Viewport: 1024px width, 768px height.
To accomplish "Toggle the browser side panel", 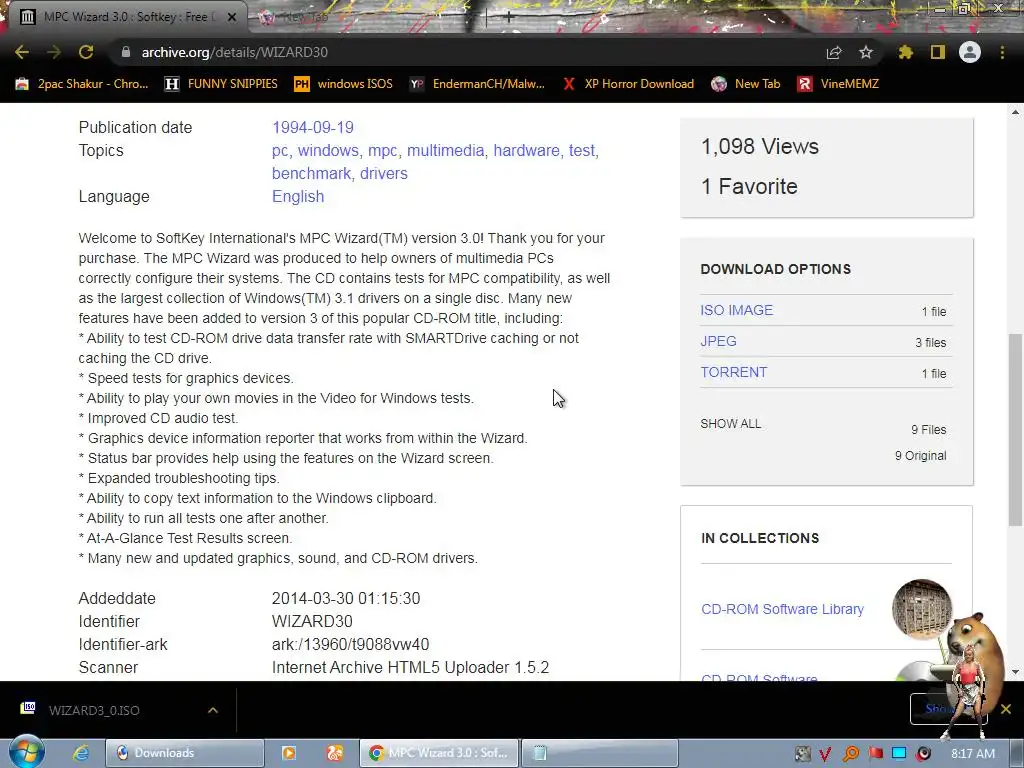I will (x=938, y=52).
